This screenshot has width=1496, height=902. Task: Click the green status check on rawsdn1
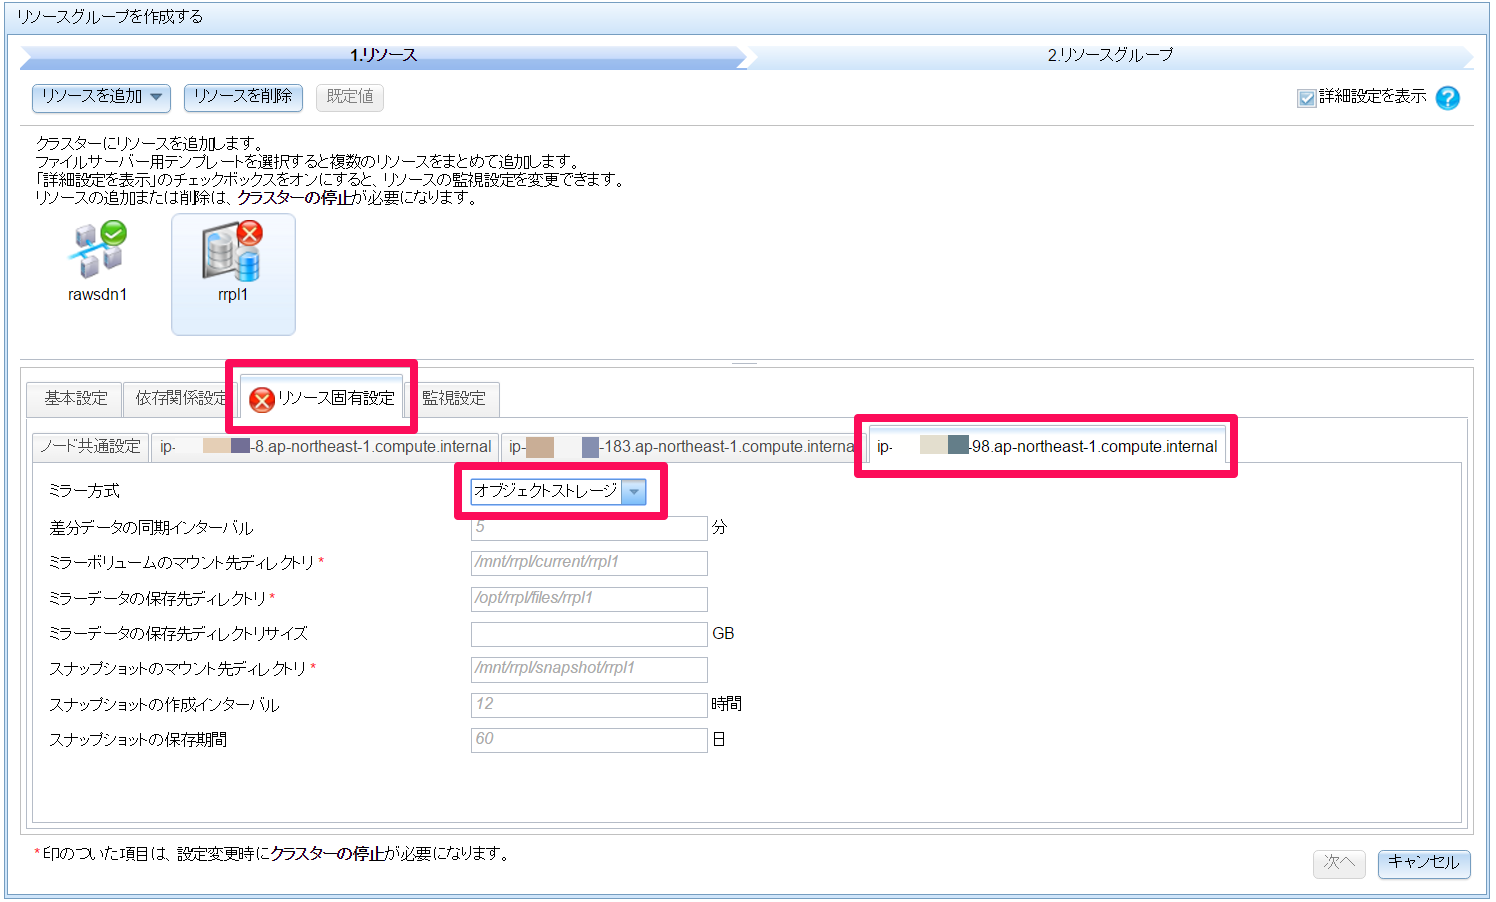click(113, 233)
